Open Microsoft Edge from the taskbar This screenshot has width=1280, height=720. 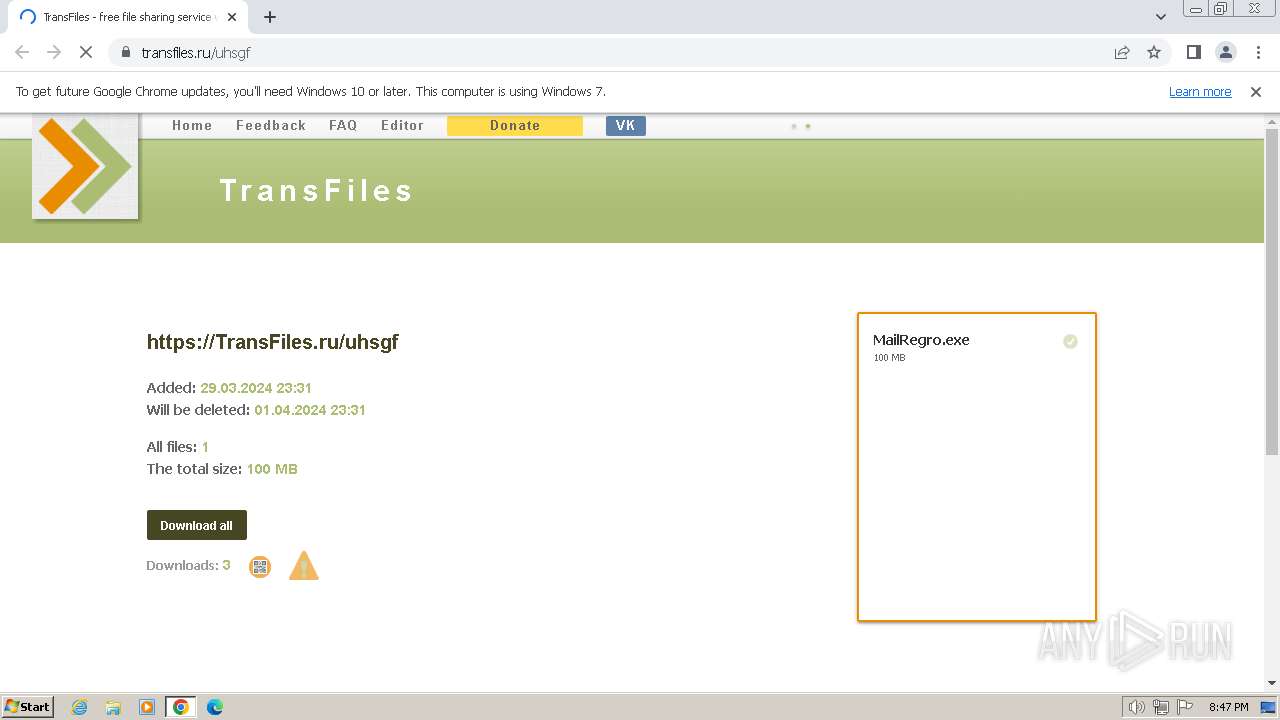[215, 707]
